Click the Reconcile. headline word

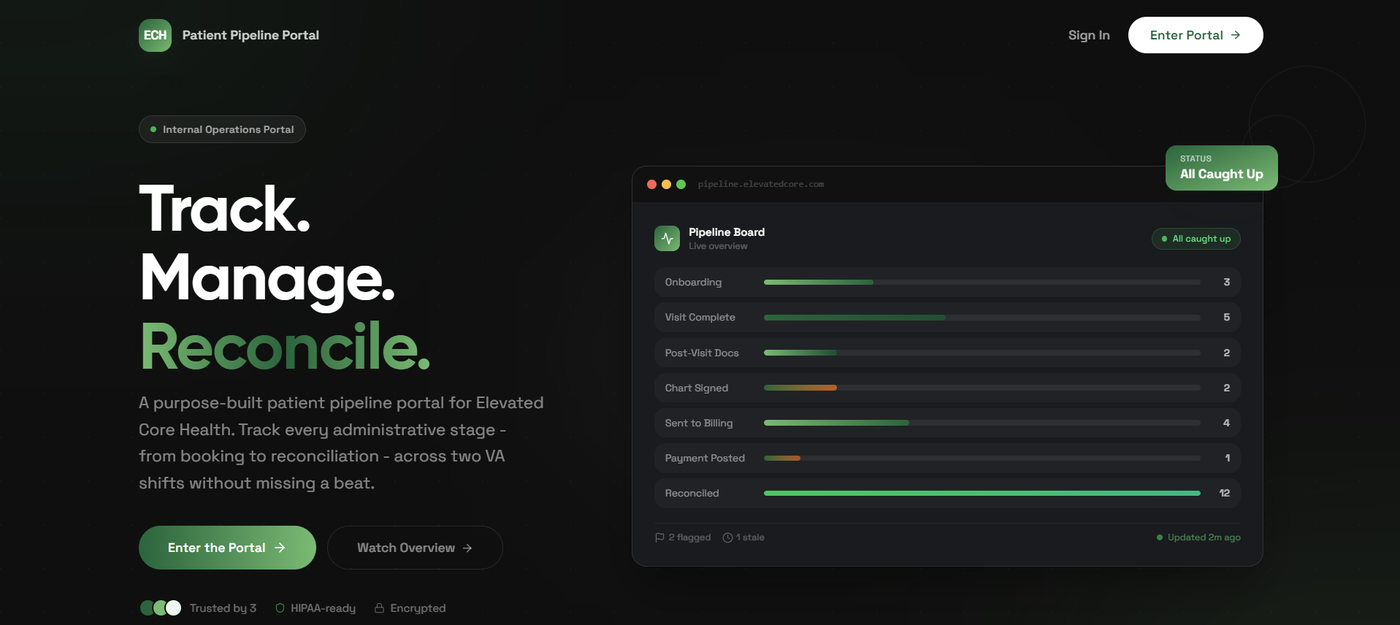(x=285, y=346)
